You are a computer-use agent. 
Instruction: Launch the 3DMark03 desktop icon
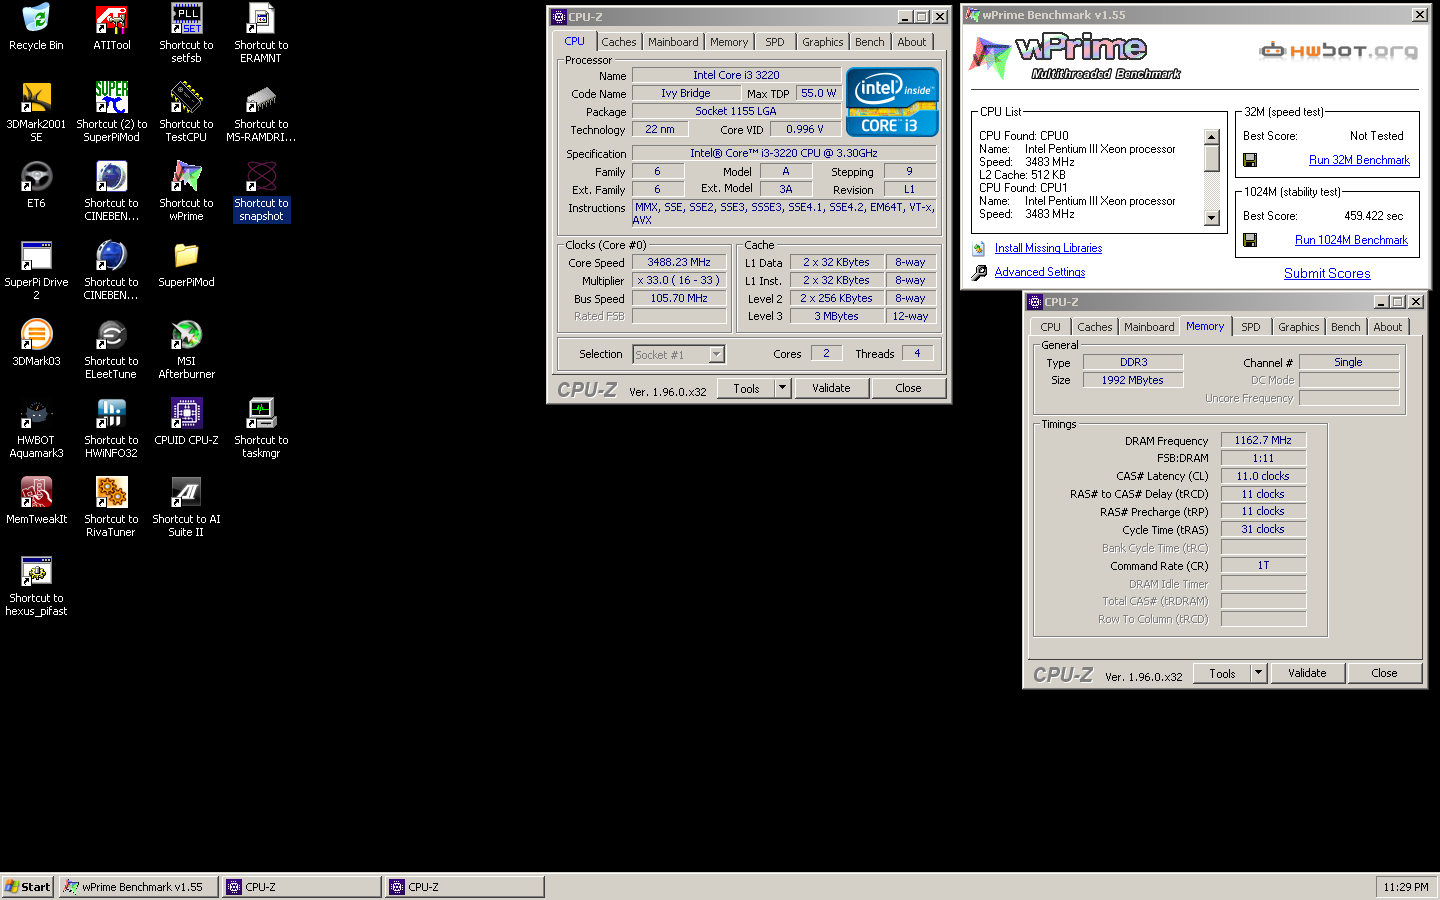[x=36, y=343]
